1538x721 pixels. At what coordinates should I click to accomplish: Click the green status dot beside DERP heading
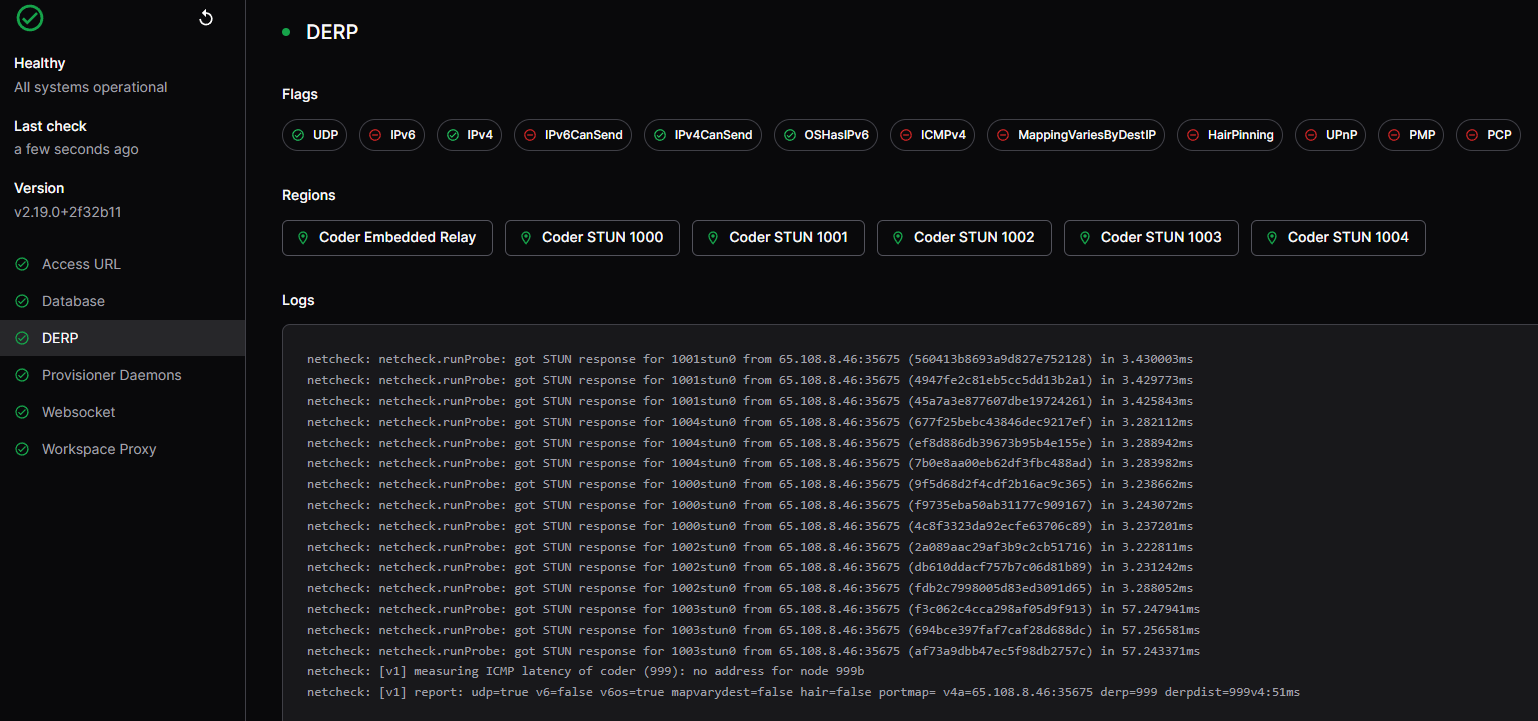pos(286,32)
